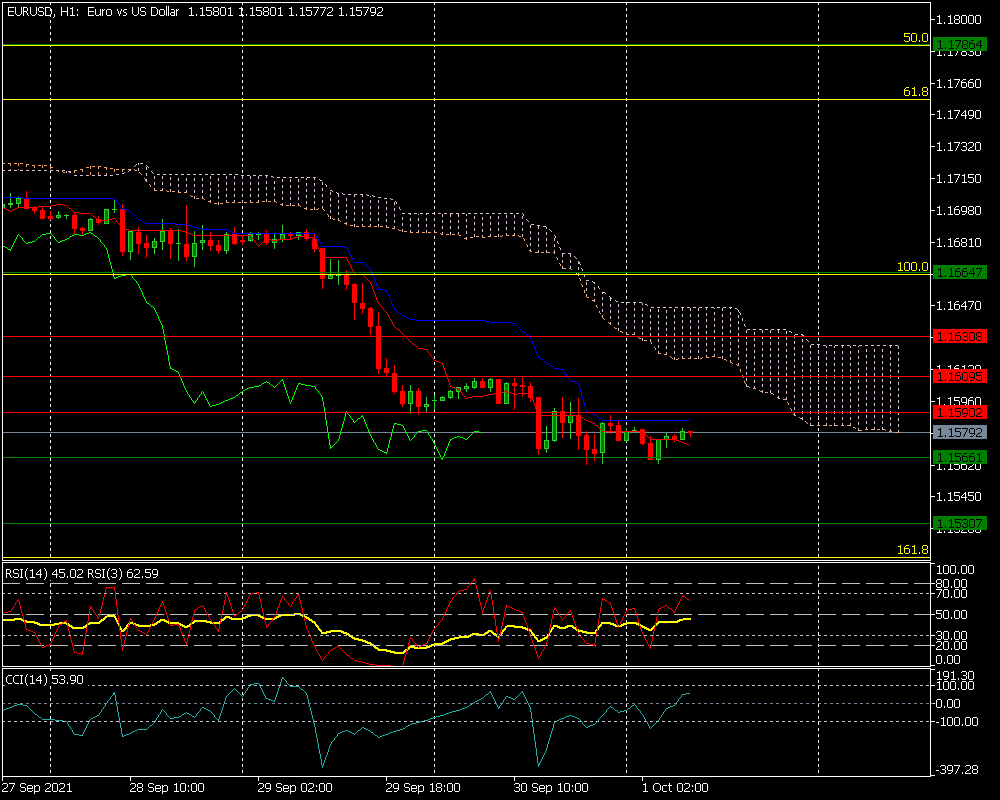
Task: Select the 50.0 Fibonacci level label
Action: point(915,38)
